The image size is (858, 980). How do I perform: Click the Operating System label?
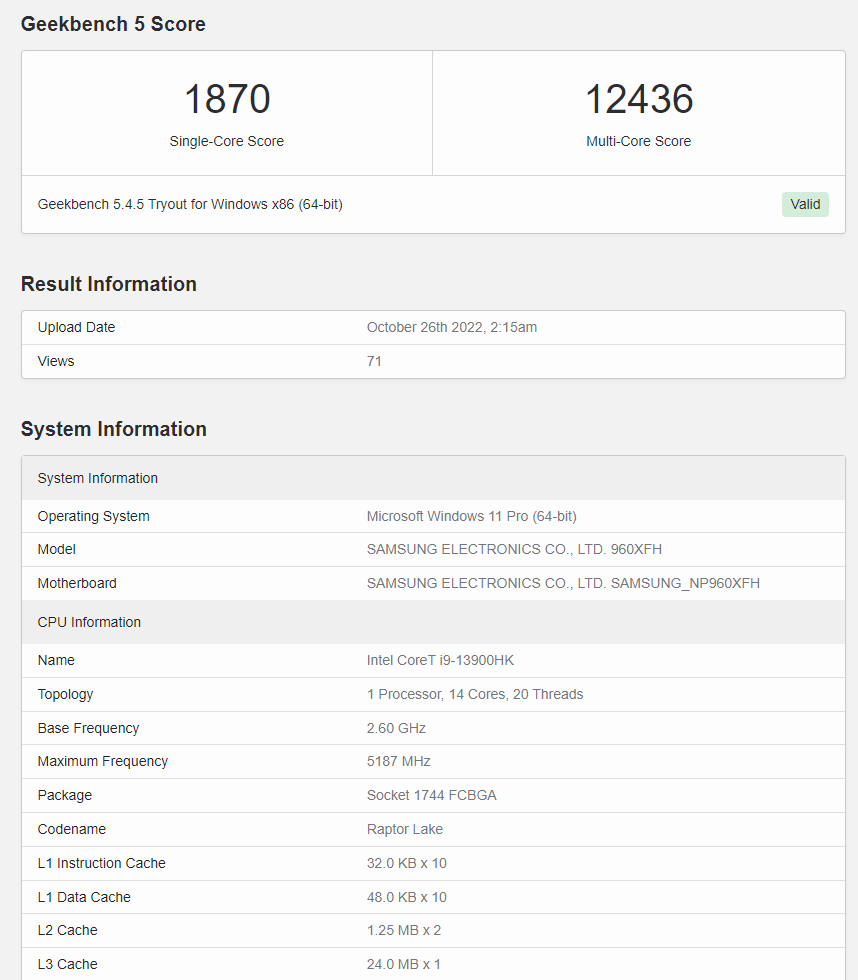tap(94, 516)
